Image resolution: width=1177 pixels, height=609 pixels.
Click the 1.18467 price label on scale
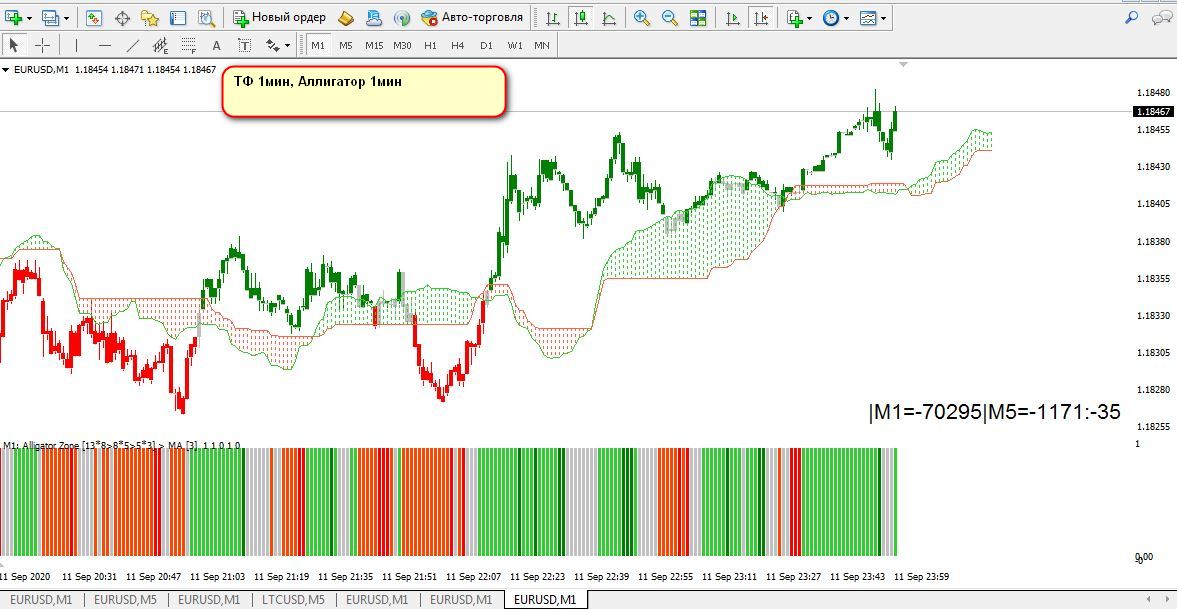coord(1153,111)
